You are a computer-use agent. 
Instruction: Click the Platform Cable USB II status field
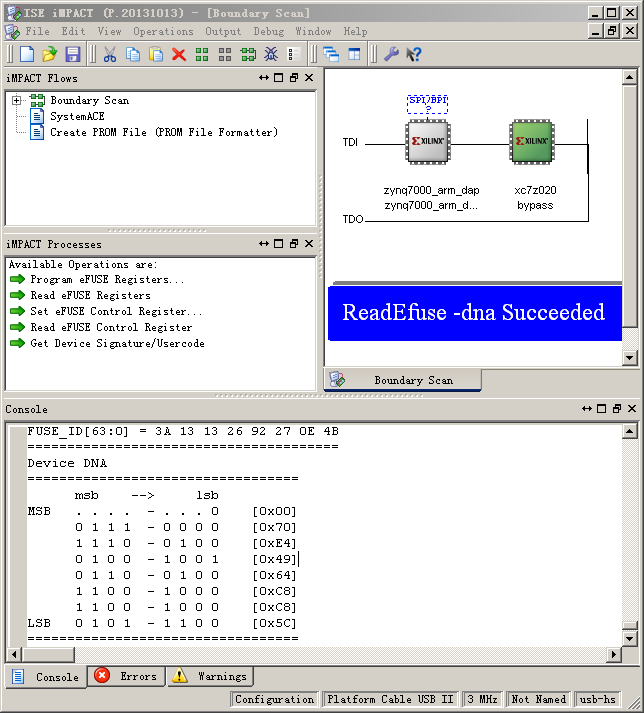tap(391, 699)
